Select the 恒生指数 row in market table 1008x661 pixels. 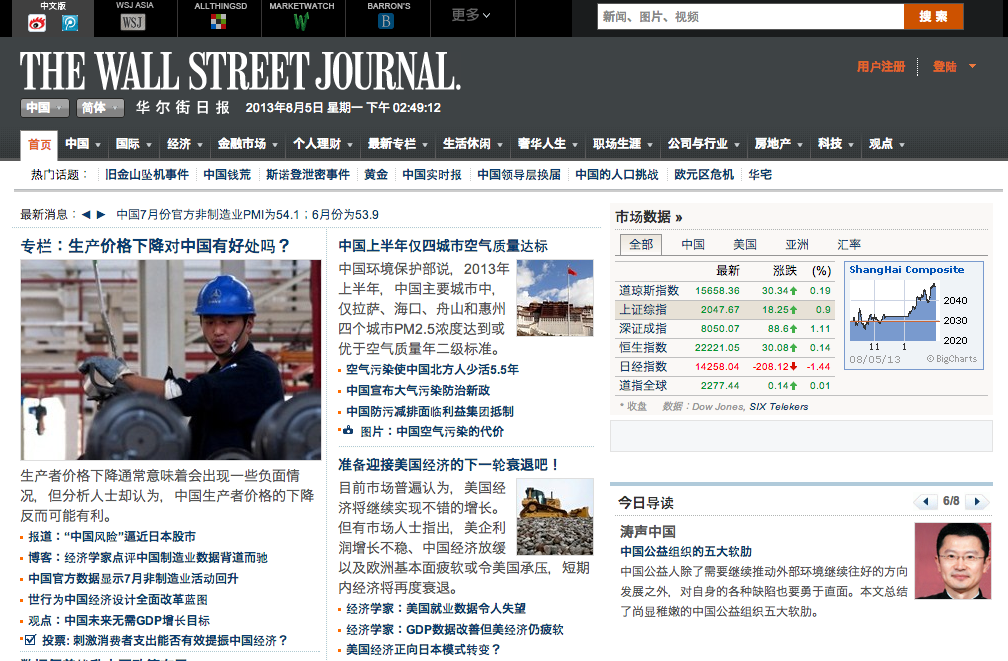tap(725, 347)
